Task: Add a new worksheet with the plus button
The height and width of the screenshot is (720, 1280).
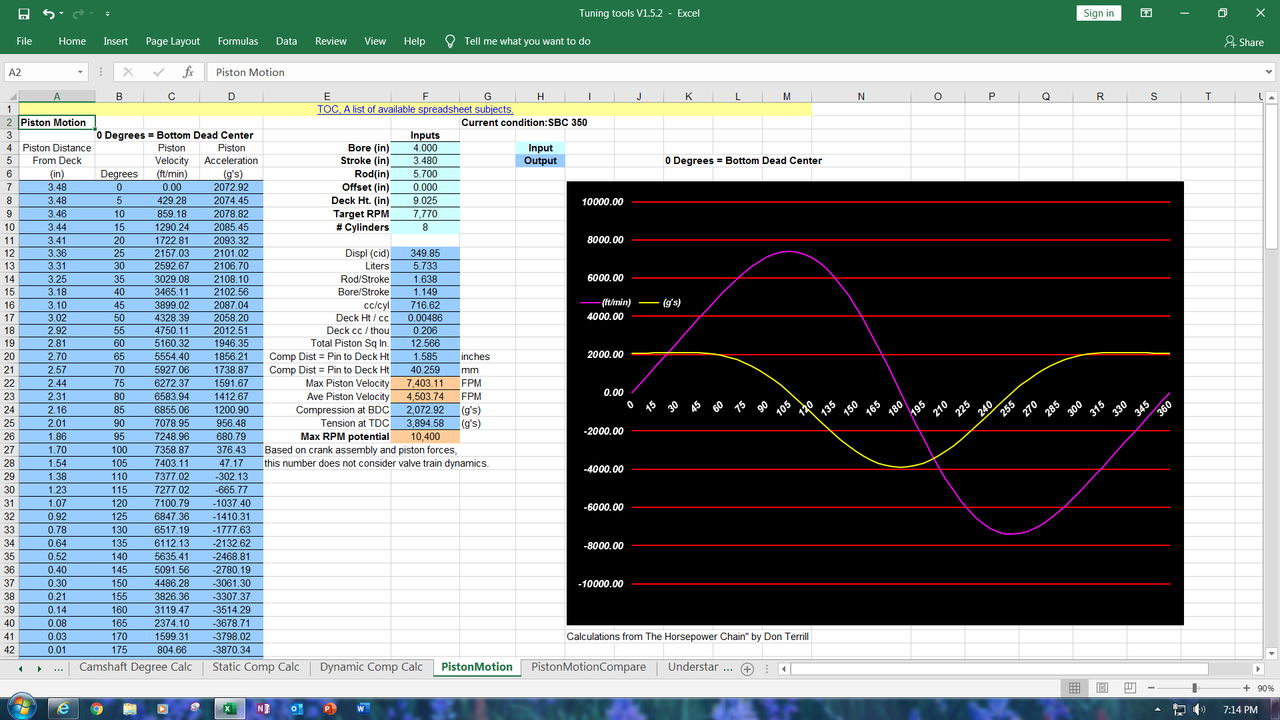Action: [747, 668]
